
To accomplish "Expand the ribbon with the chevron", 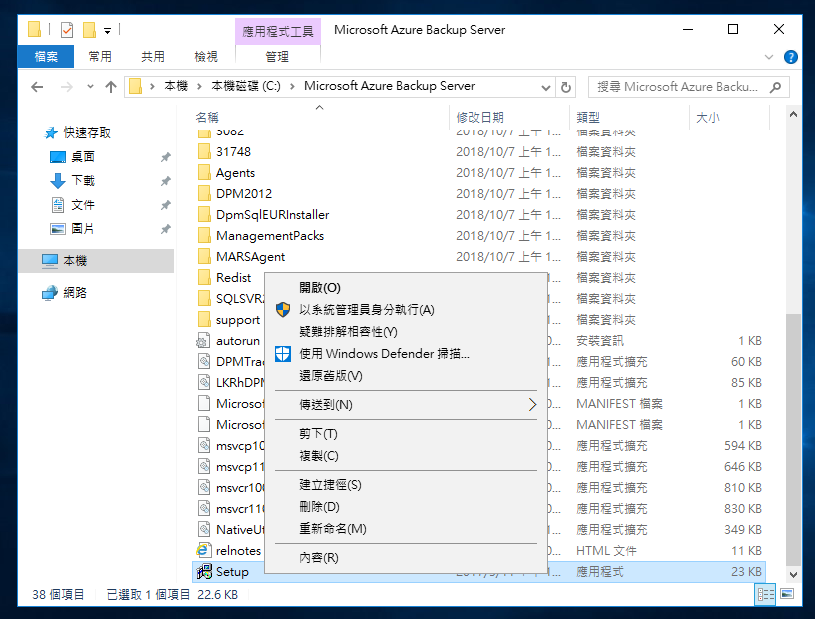I will [x=769, y=57].
